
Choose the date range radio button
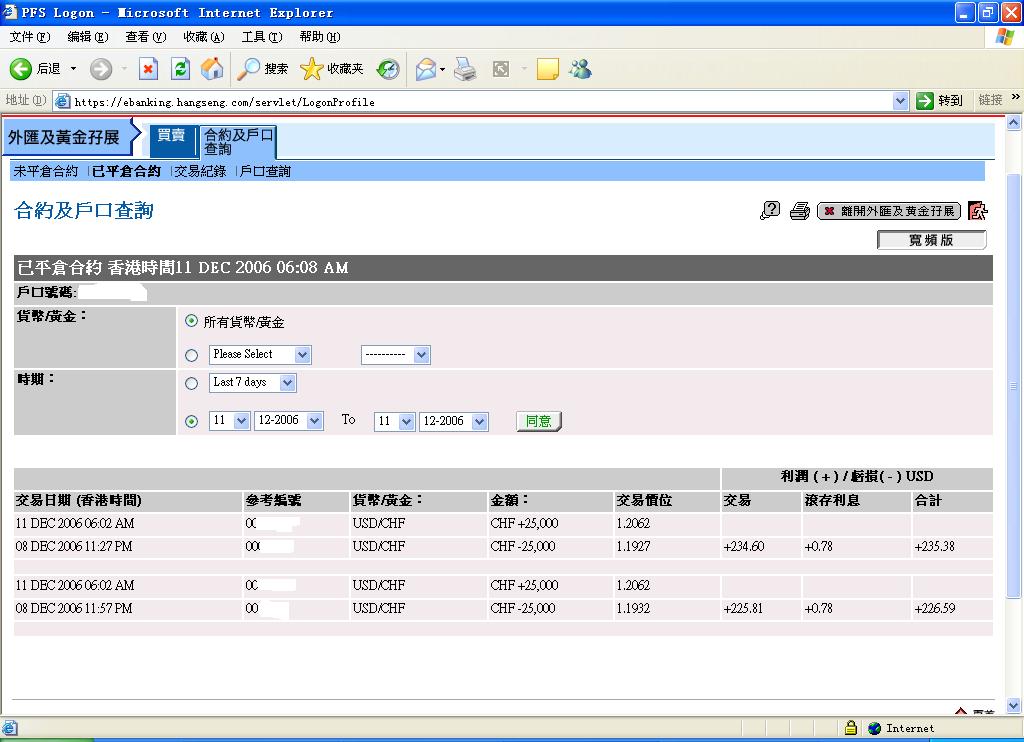click(191, 421)
